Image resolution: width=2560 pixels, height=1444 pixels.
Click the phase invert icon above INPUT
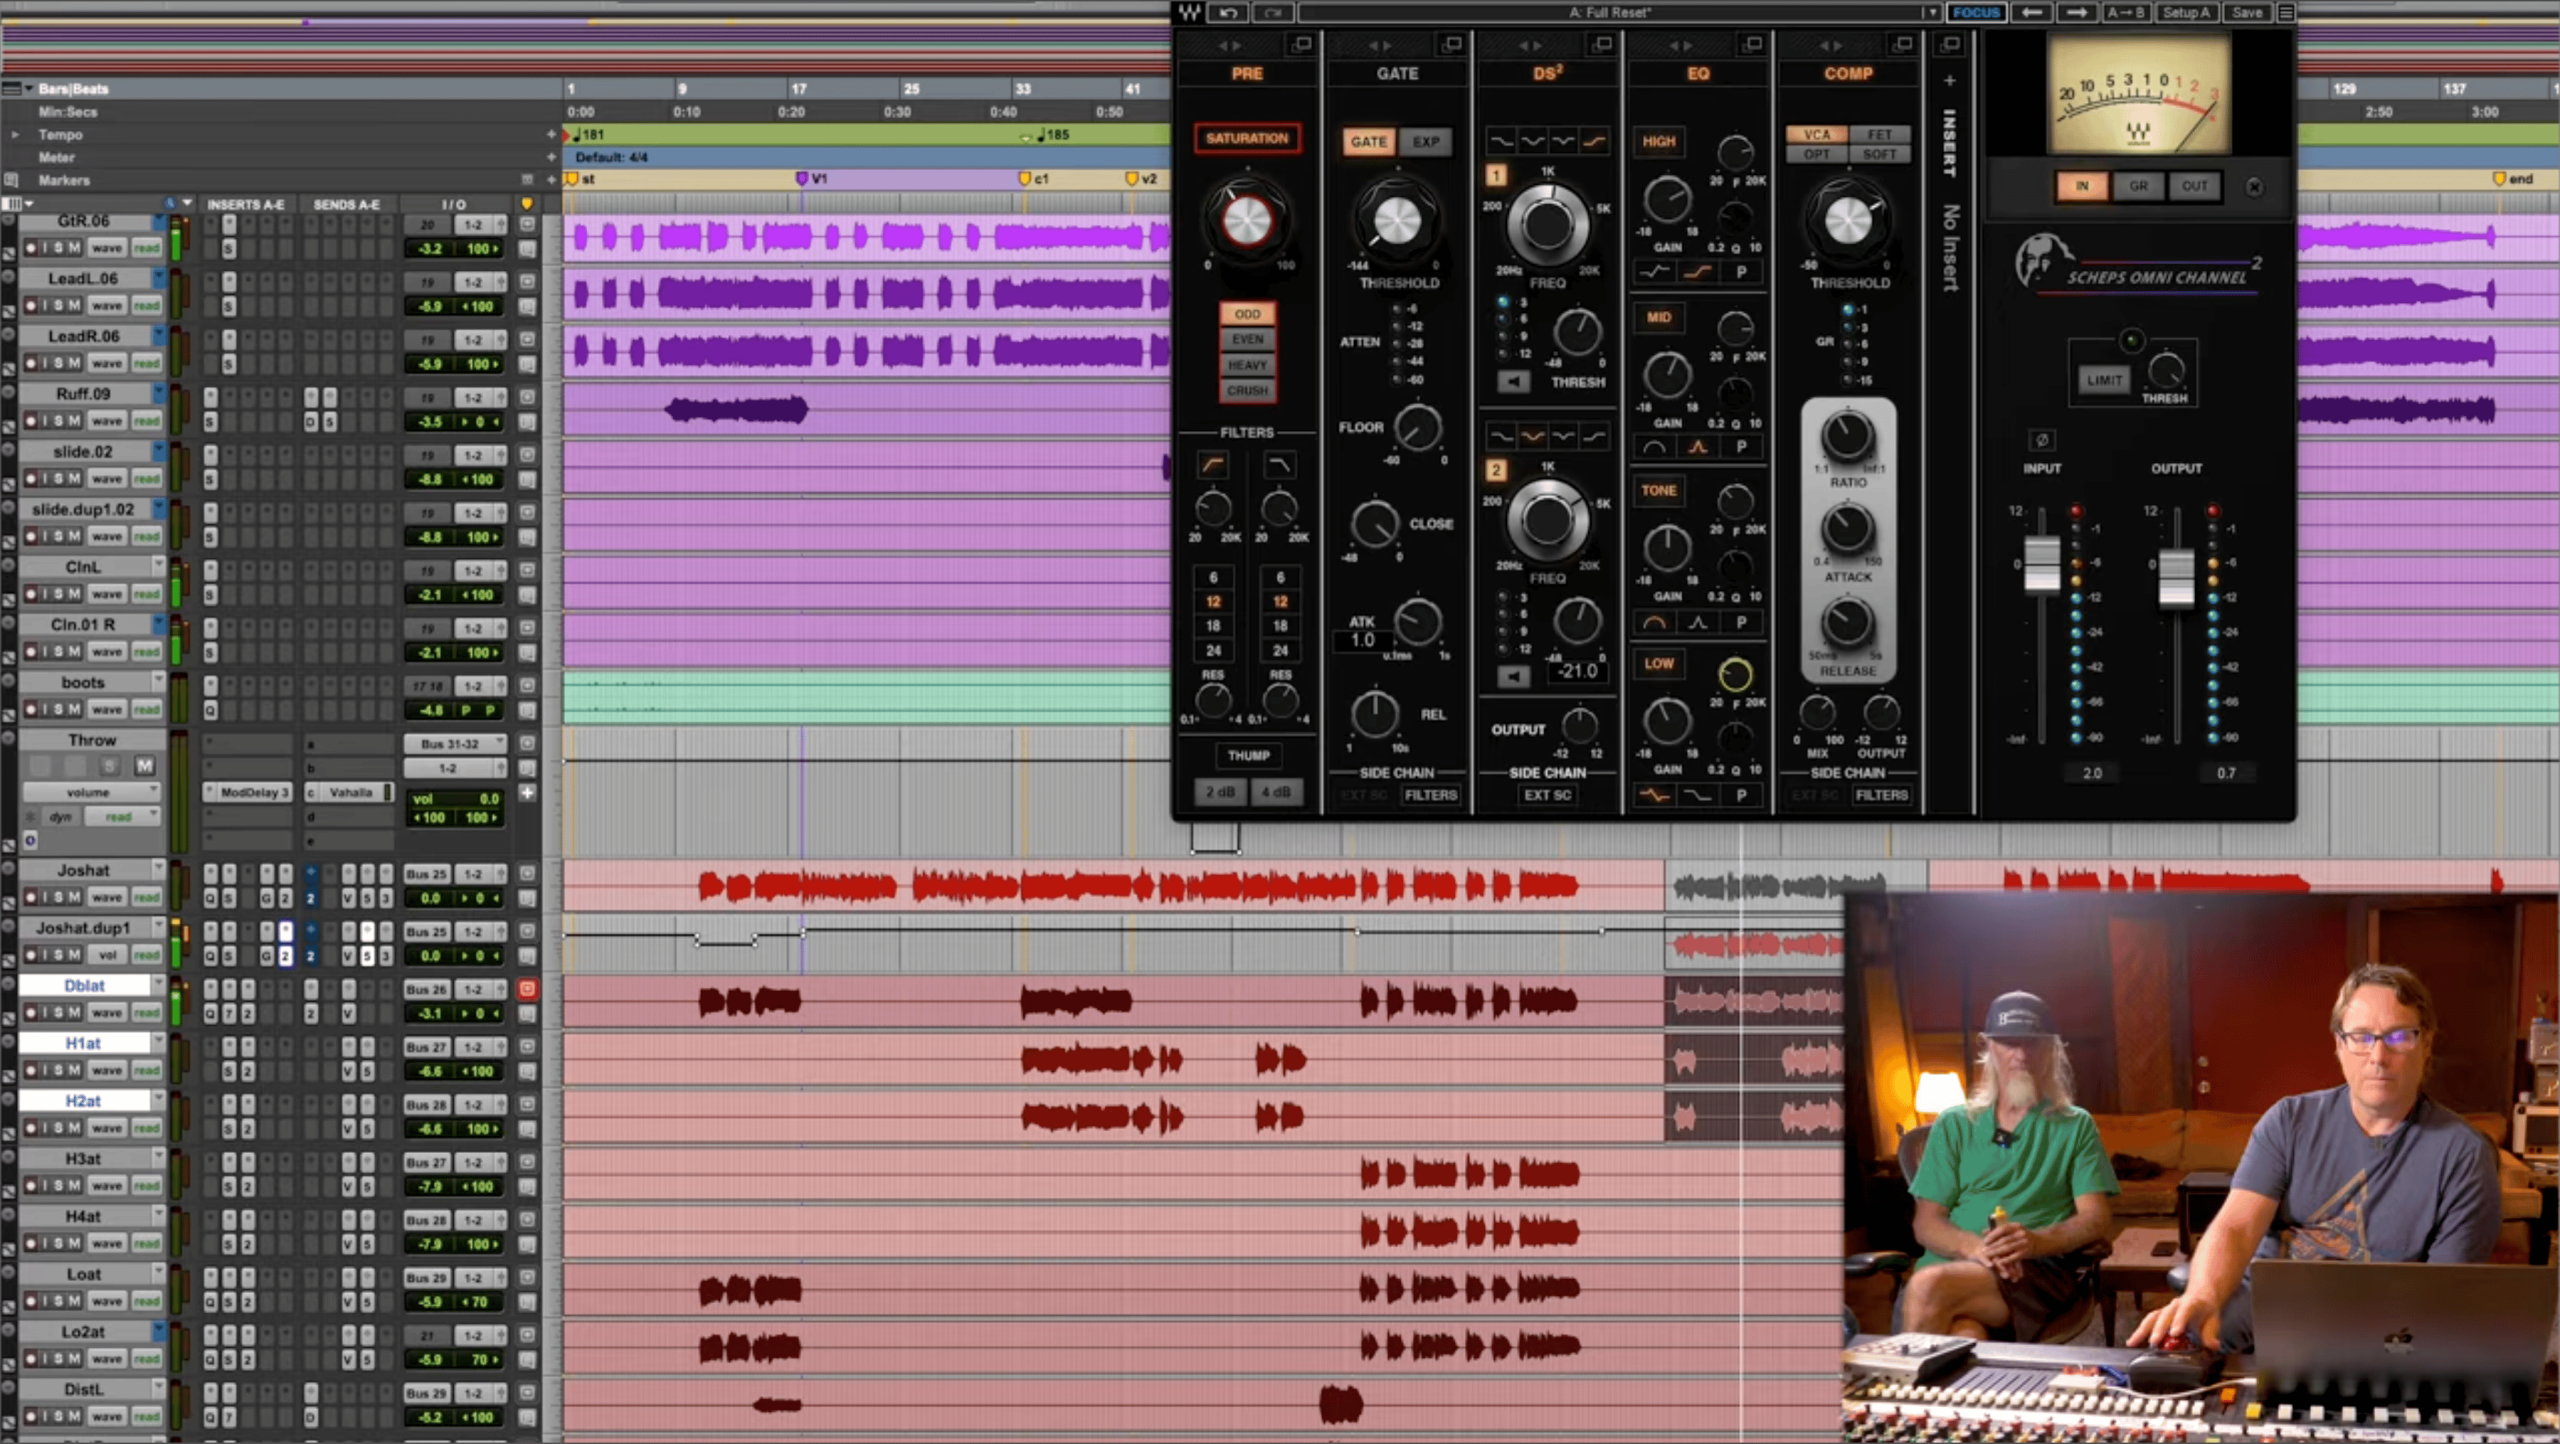click(2041, 440)
